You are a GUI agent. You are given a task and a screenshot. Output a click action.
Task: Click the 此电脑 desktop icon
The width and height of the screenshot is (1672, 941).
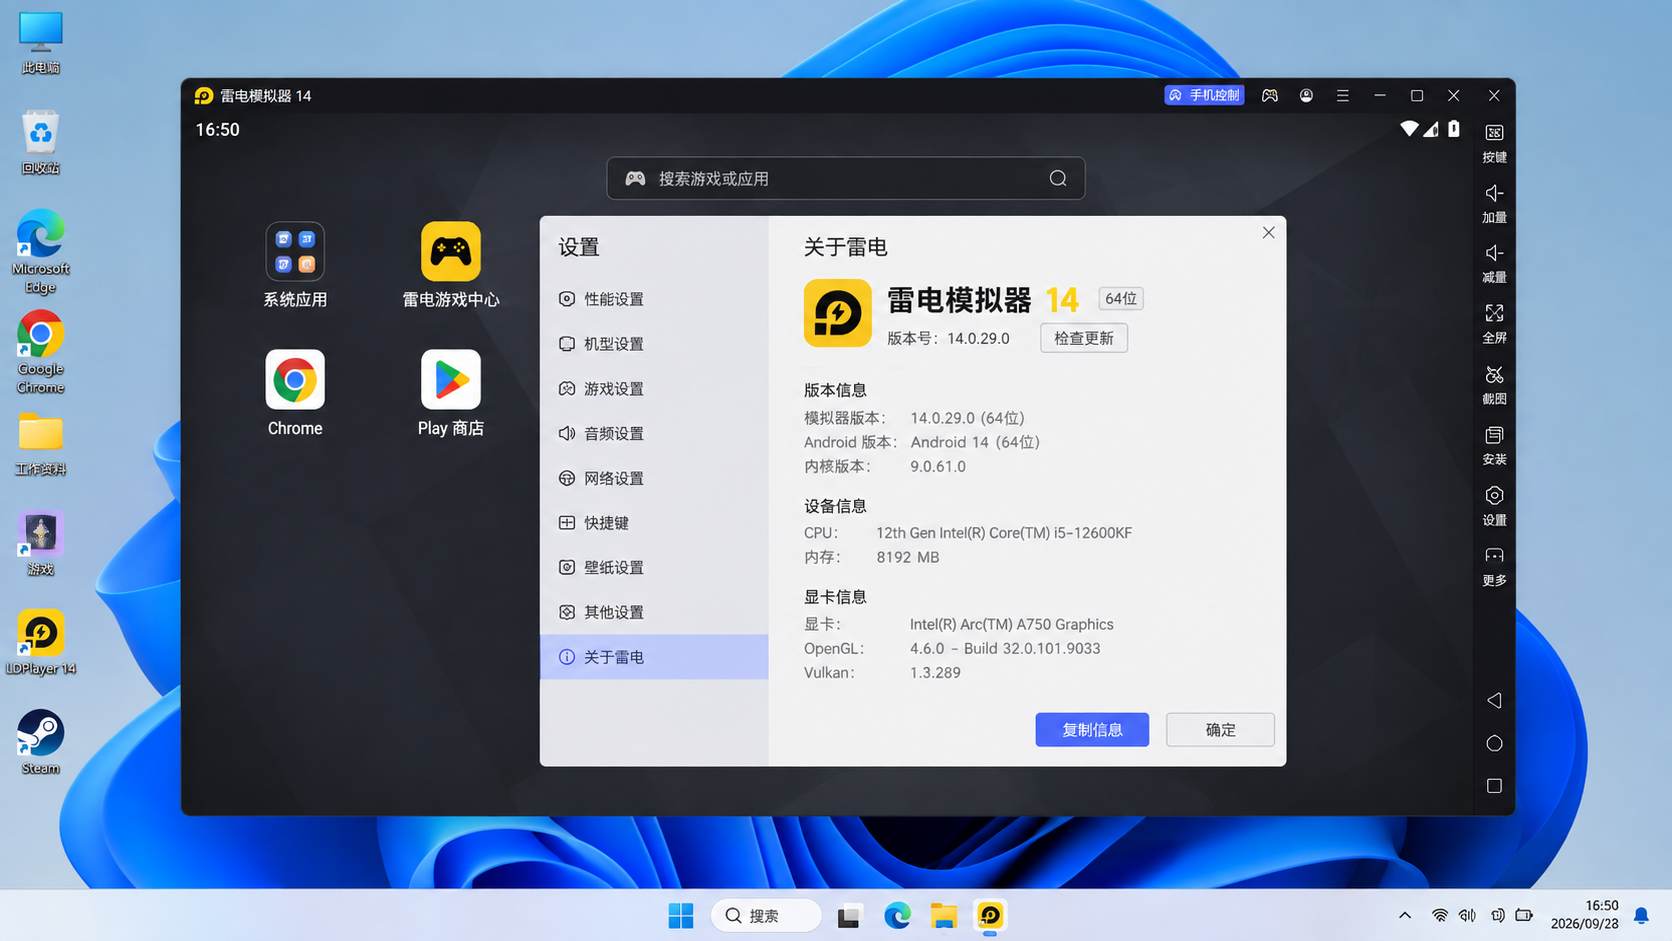(x=41, y=44)
